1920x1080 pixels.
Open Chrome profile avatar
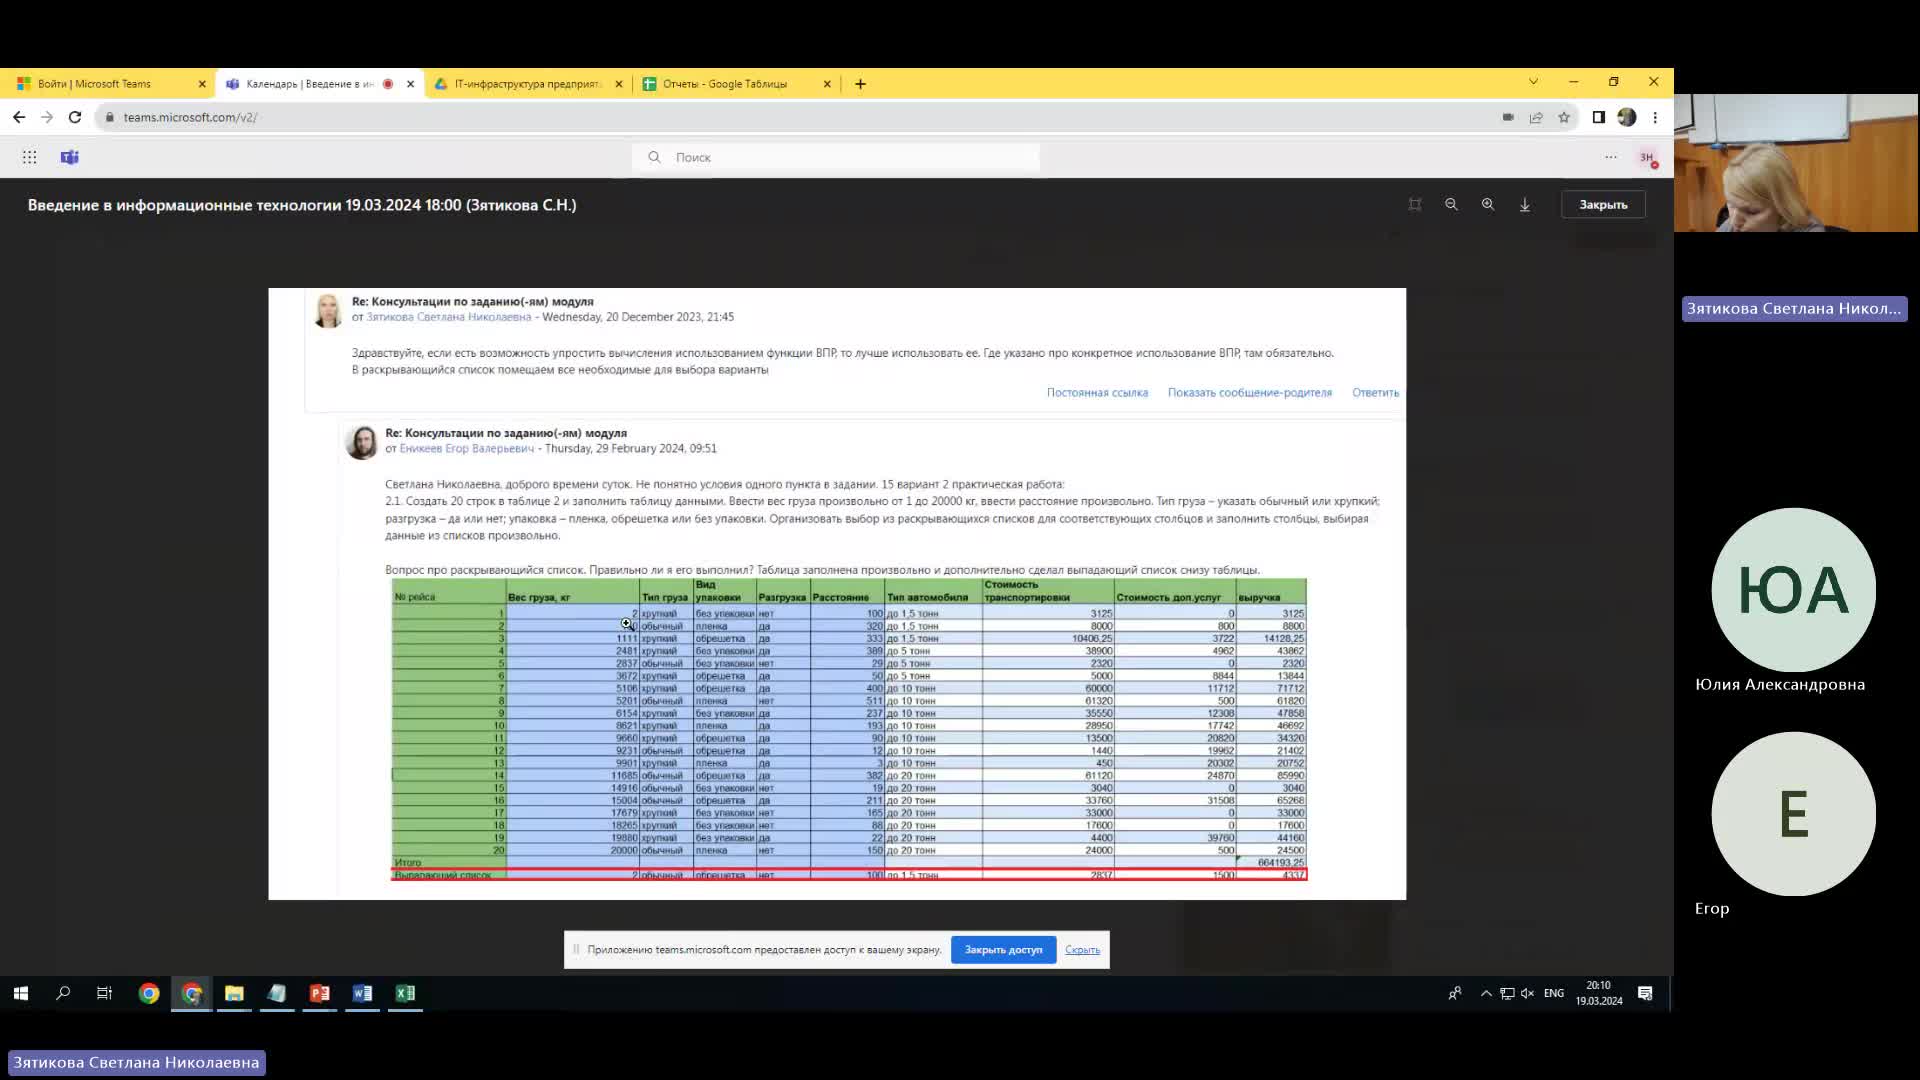[x=1627, y=117]
